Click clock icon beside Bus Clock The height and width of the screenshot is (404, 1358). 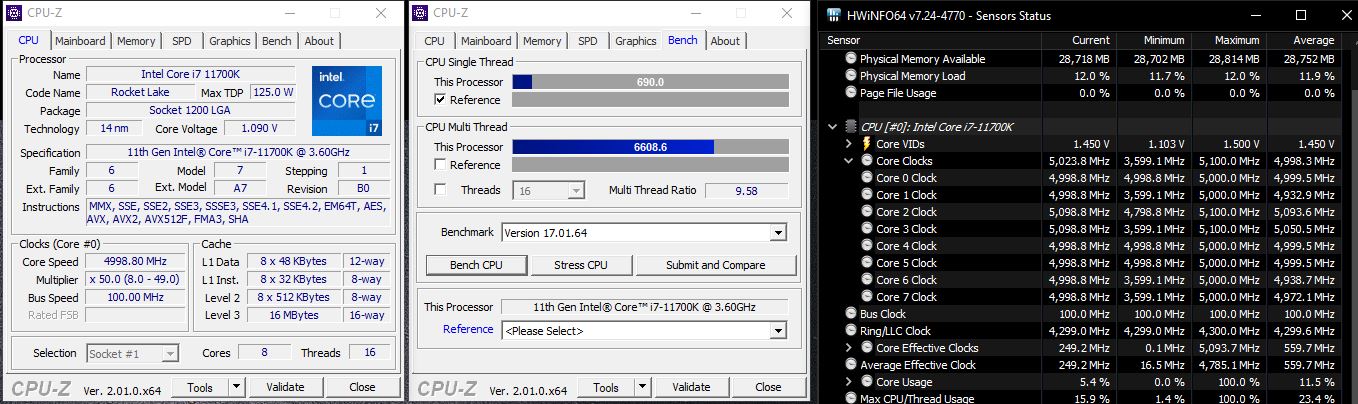point(851,314)
